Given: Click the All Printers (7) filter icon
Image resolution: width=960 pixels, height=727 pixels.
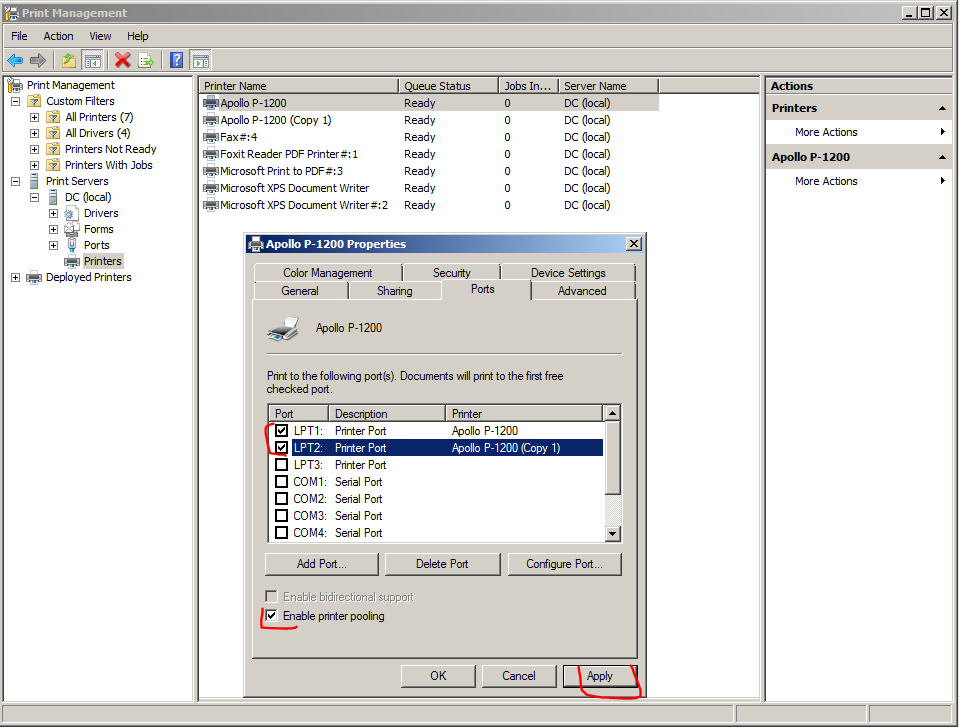Looking at the screenshot, I should coord(54,117).
